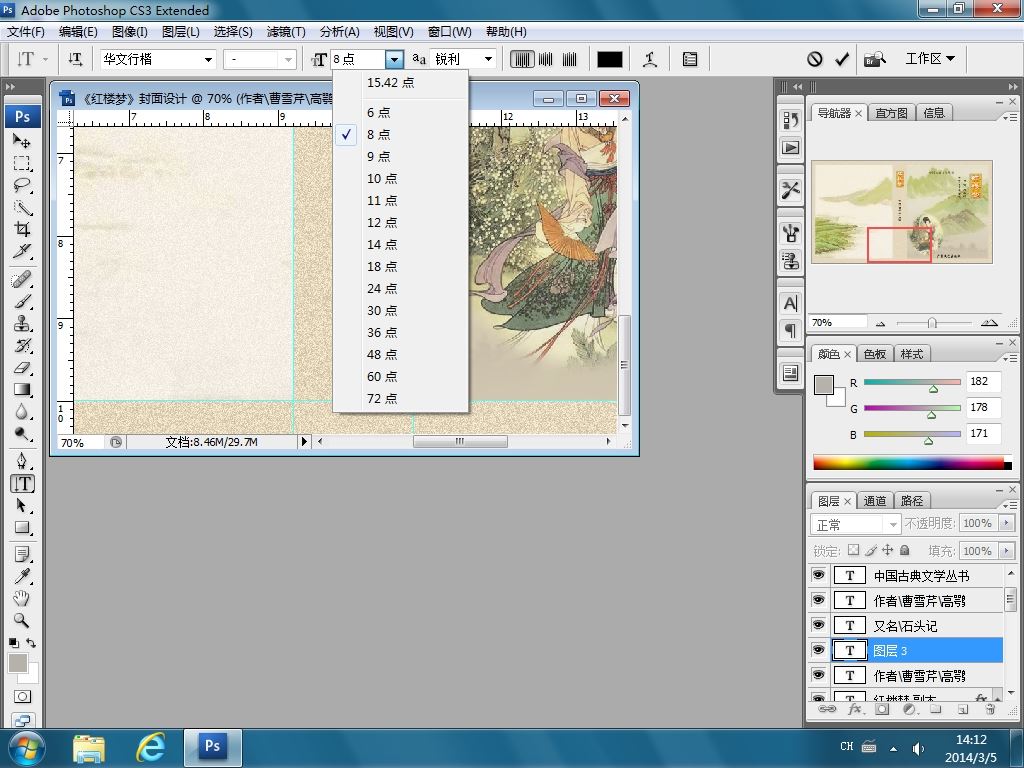Toggle lock transparent pixels
Image resolution: width=1024 pixels, height=768 pixels.
coord(854,551)
